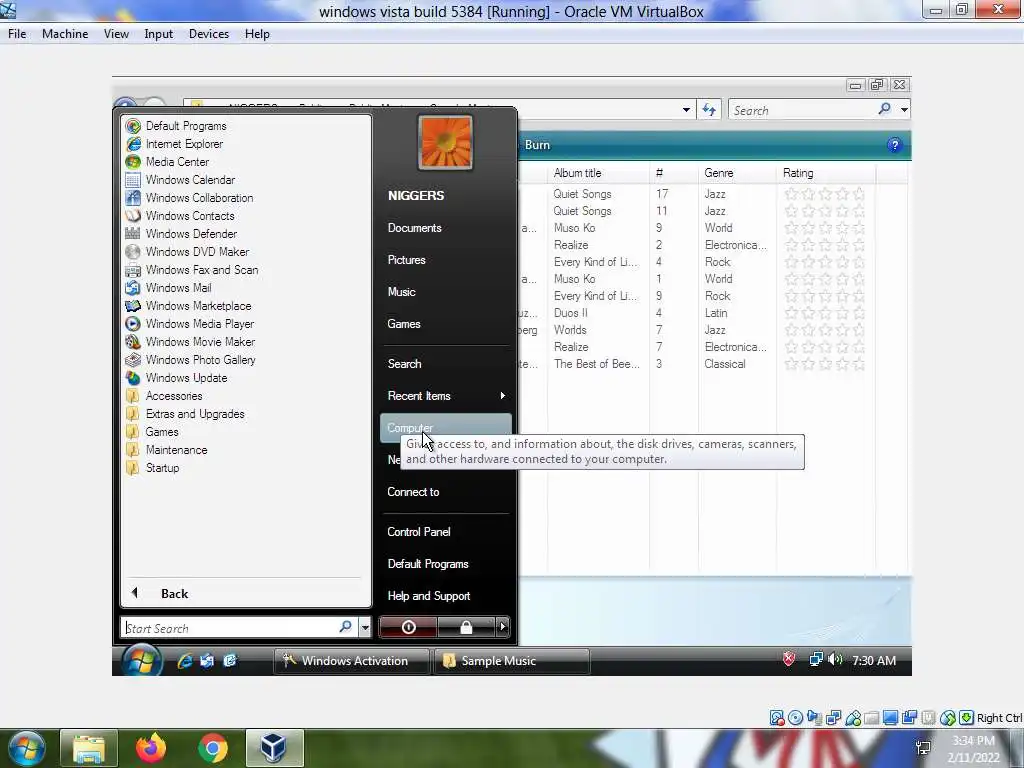Click the user account flower picture
Viewport: 1024px width, 768px height.
click(445, 142)
